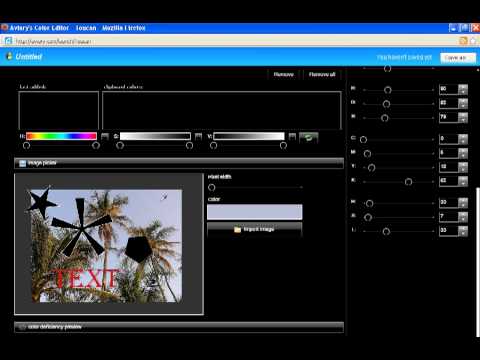
Task: Click the cyan slider handle in the row showing 0
Action: [363, 139]
